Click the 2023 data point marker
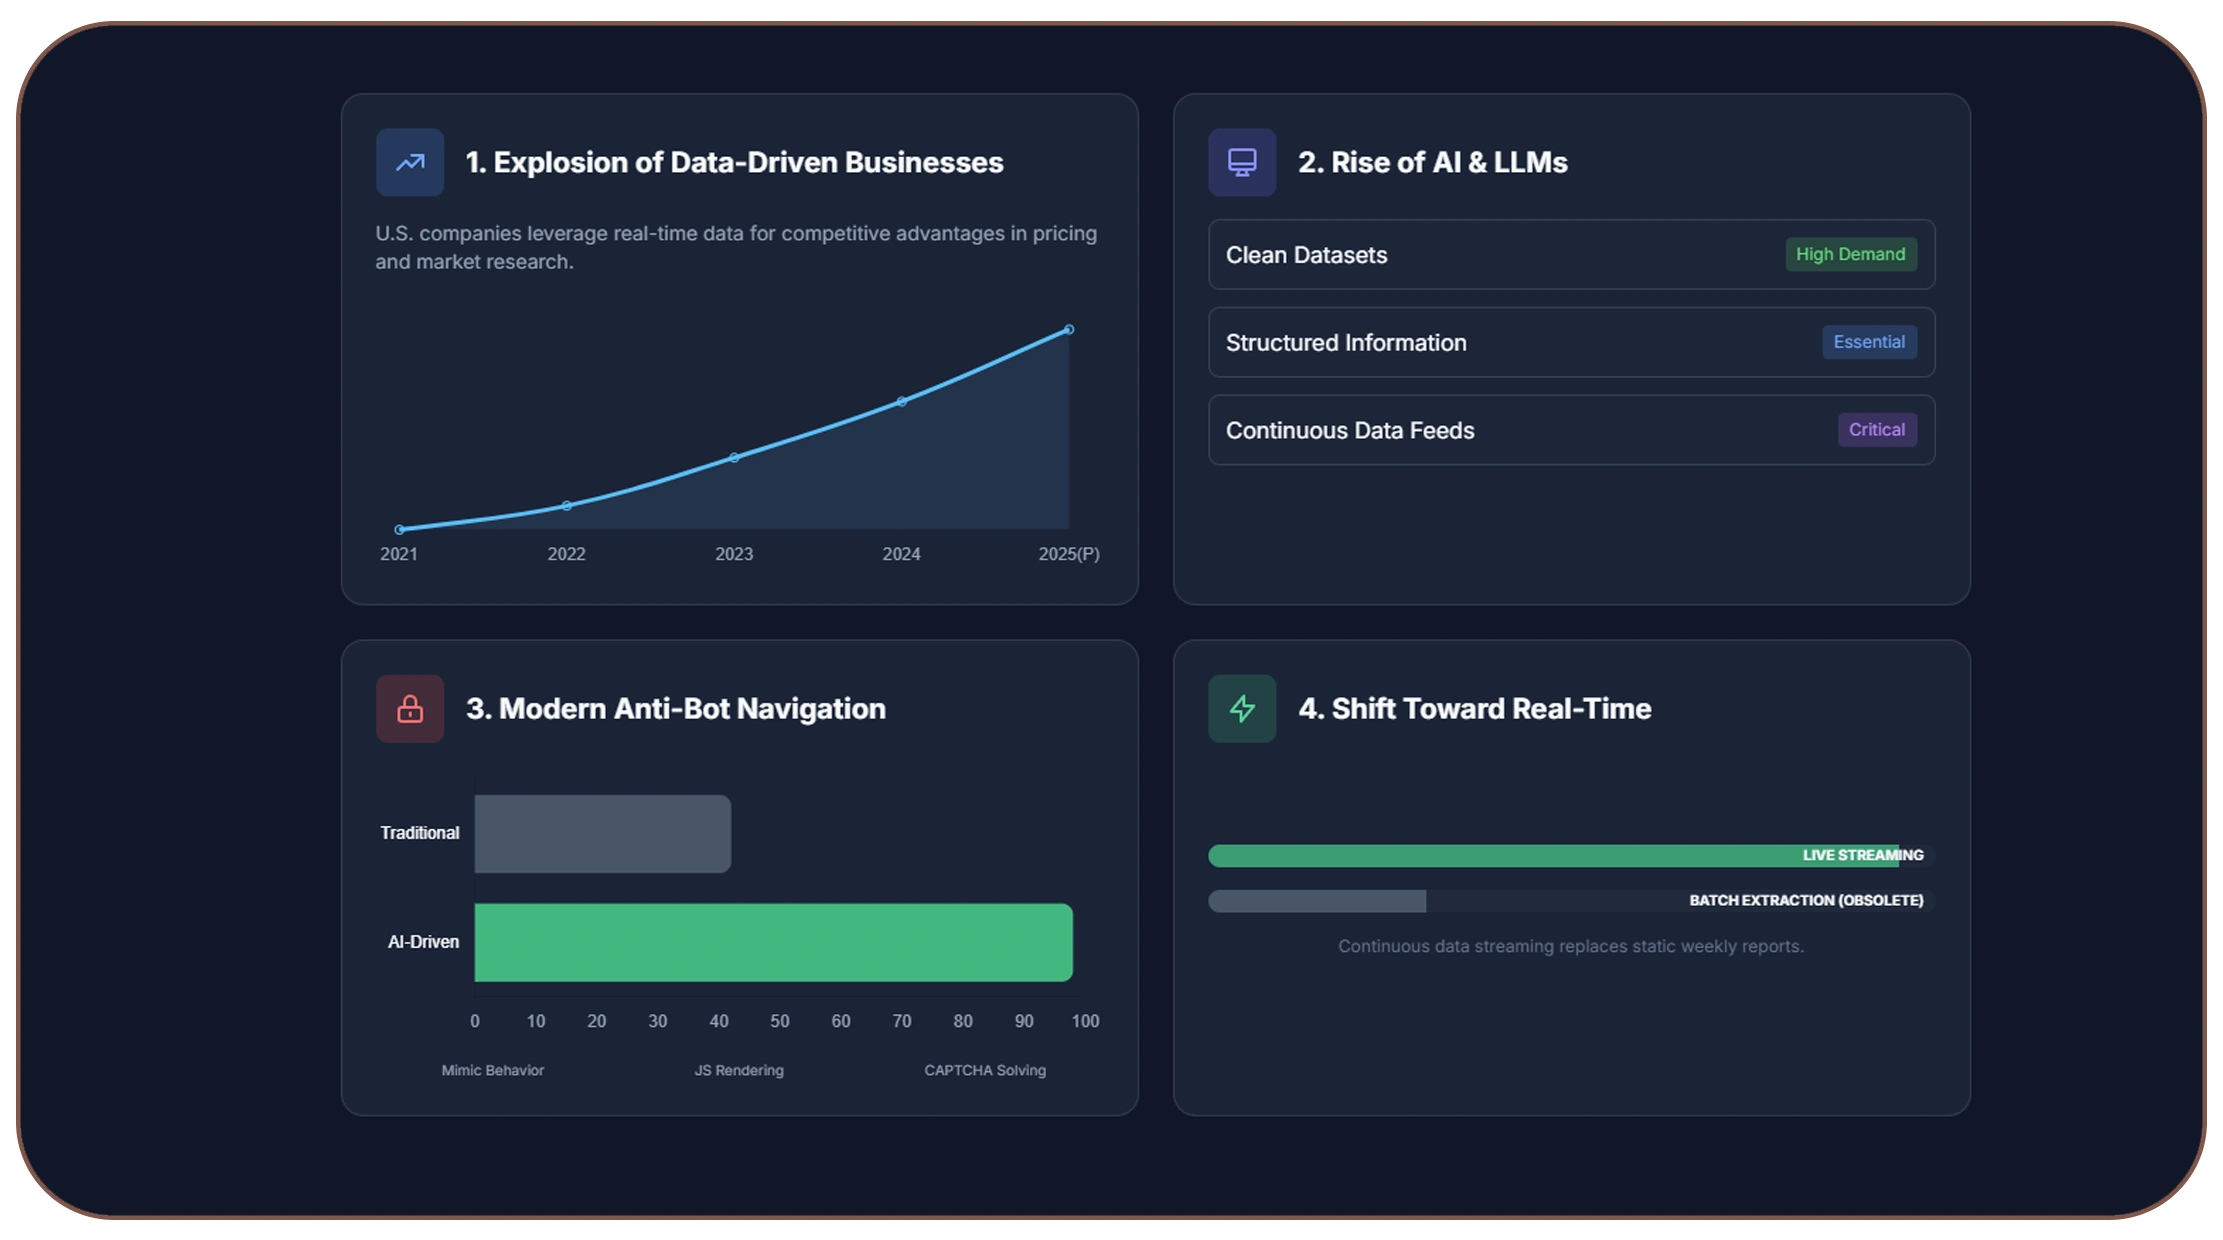 click(734, 457)
